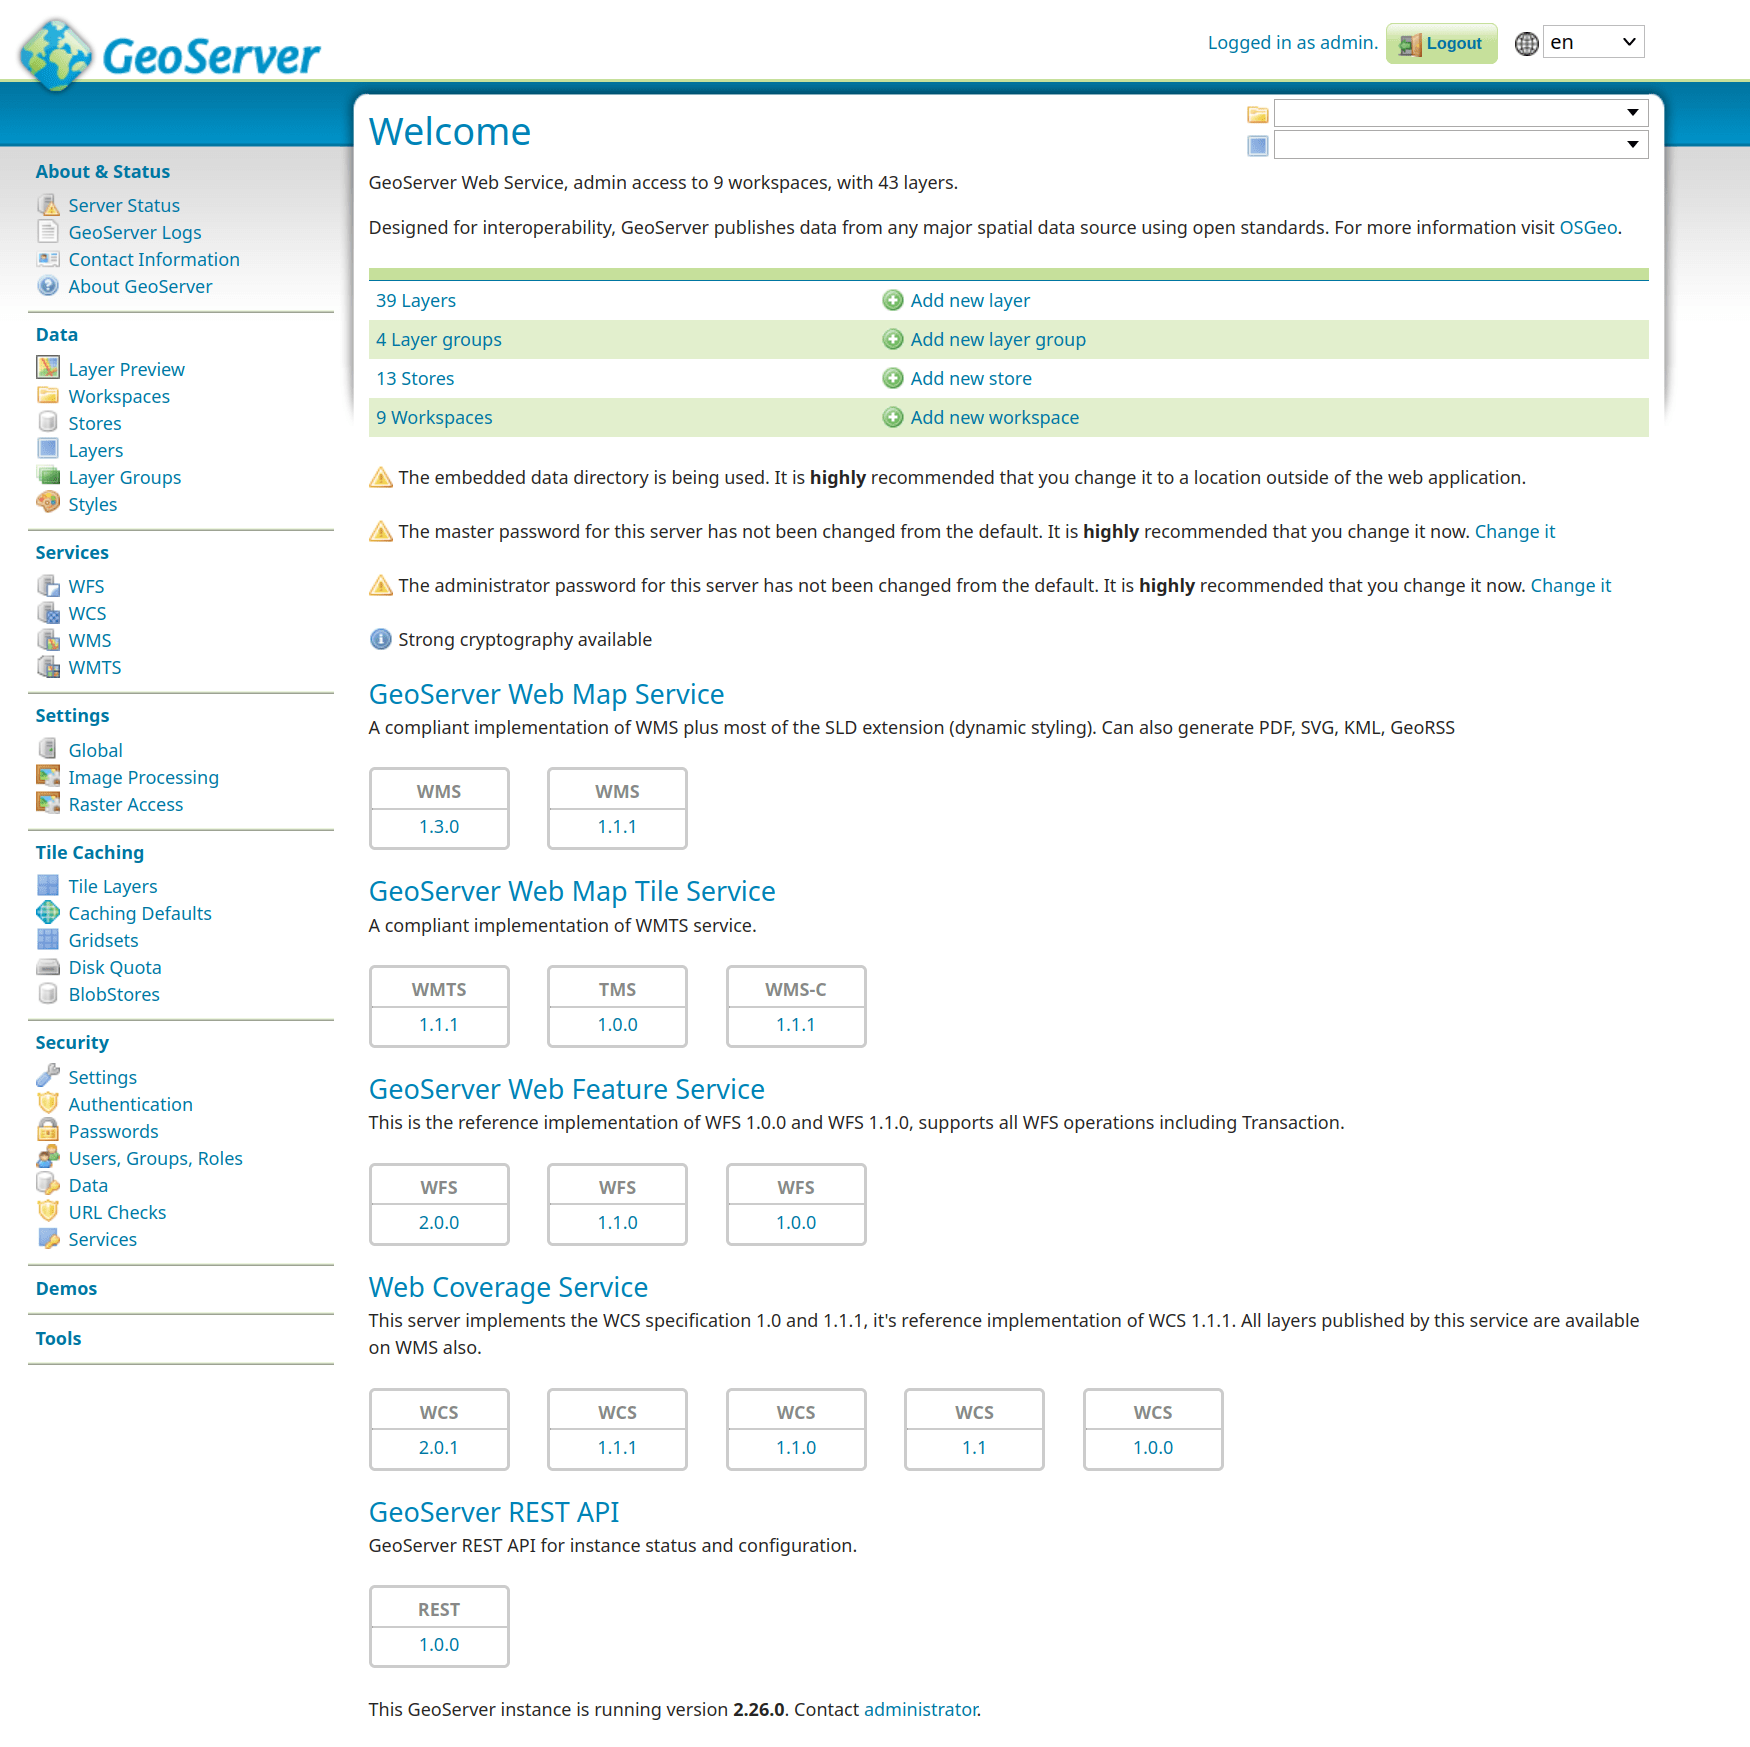Open the 39 Layers link

(x=416, y=300)
